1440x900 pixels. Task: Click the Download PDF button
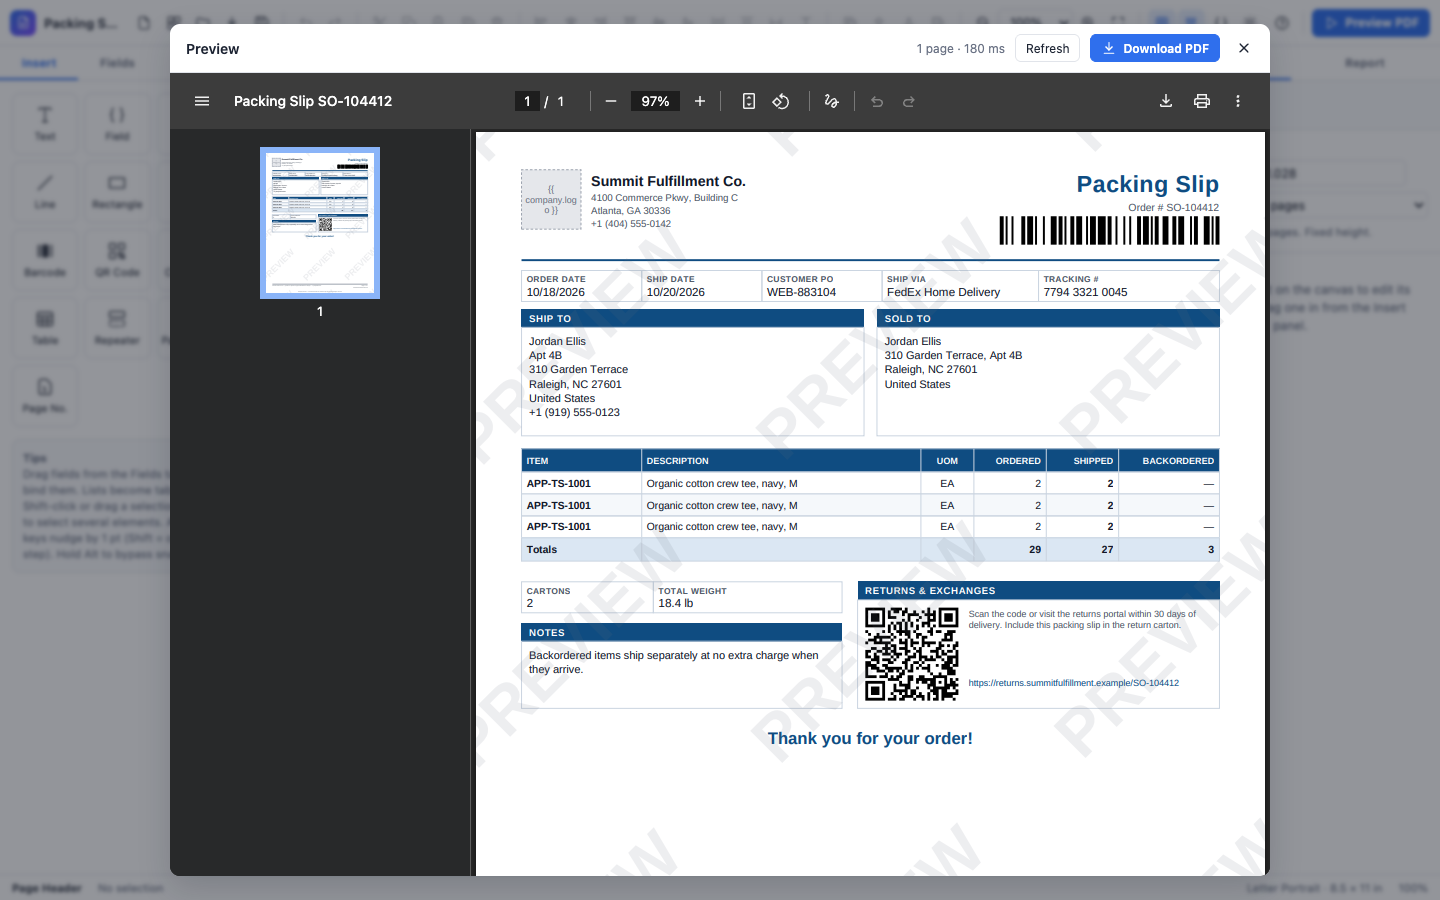pyautogui.click(x=1155, y=48)
